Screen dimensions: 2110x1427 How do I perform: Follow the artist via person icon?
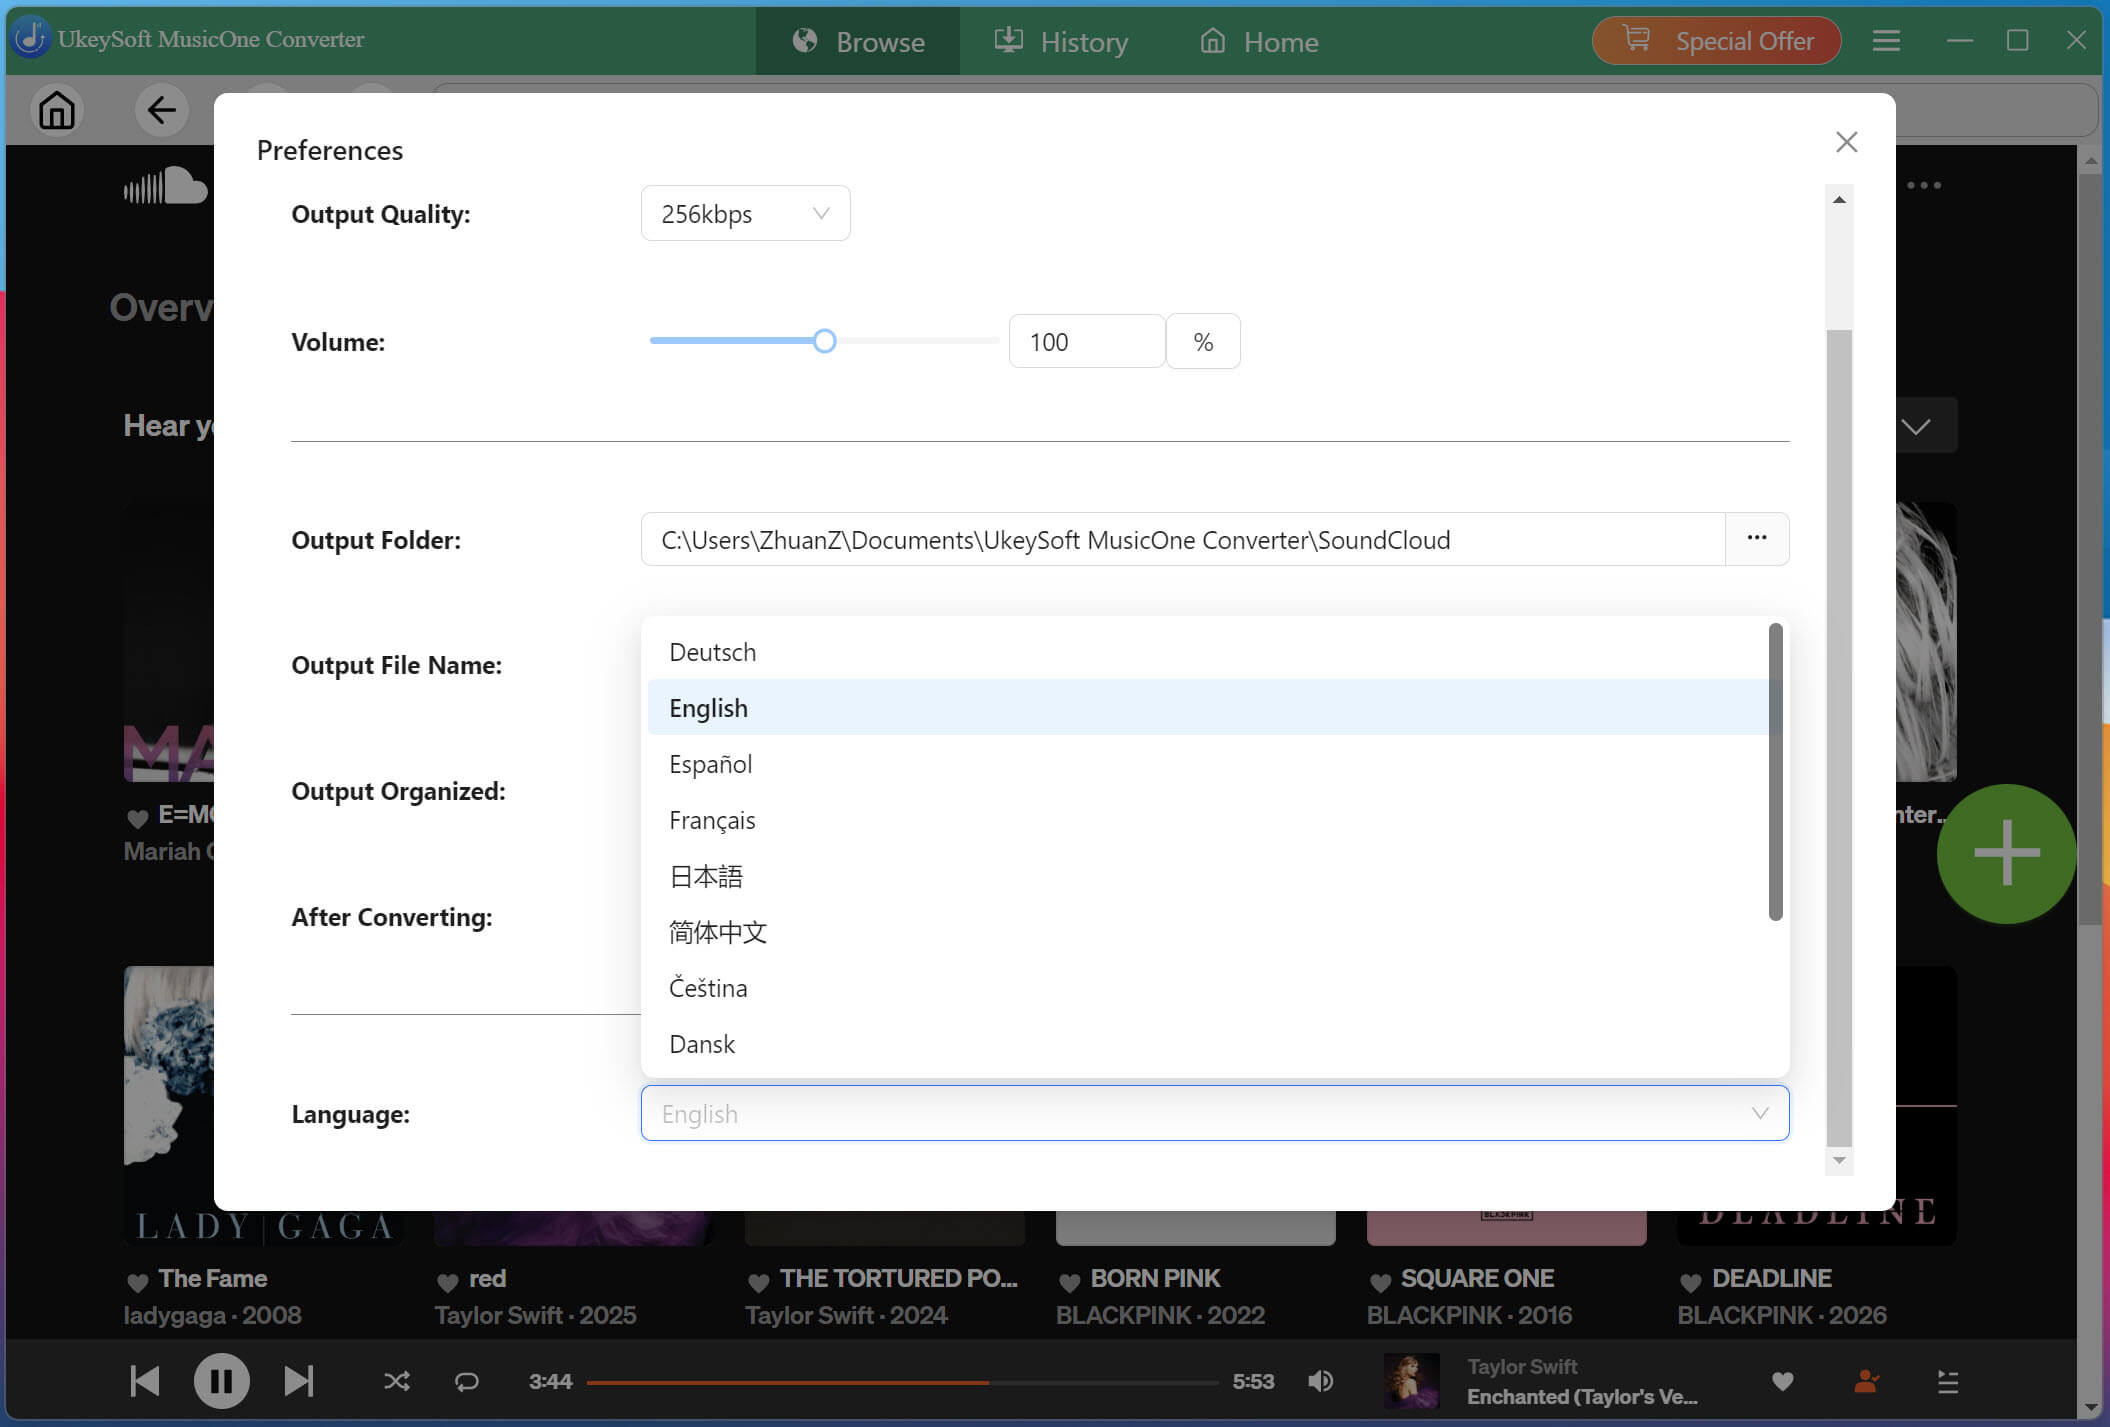coord(1865,1381)
